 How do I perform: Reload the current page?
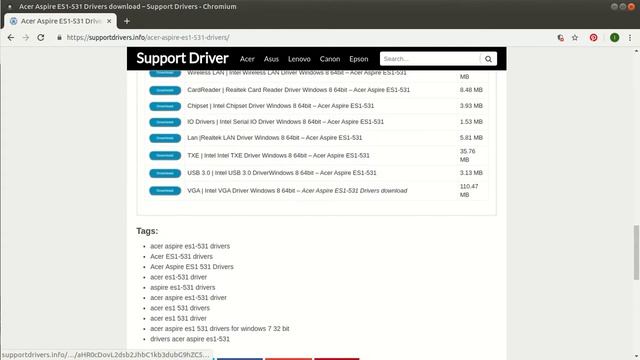pos(41,38)
